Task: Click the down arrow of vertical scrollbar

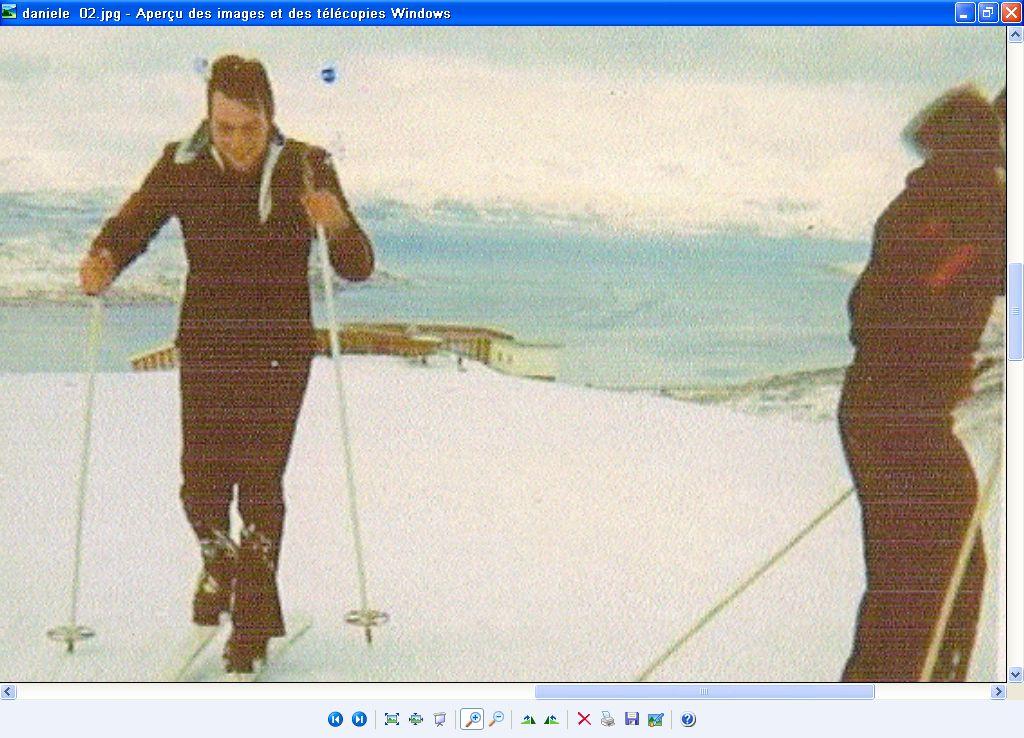Action: click(x=1015, y=674)
